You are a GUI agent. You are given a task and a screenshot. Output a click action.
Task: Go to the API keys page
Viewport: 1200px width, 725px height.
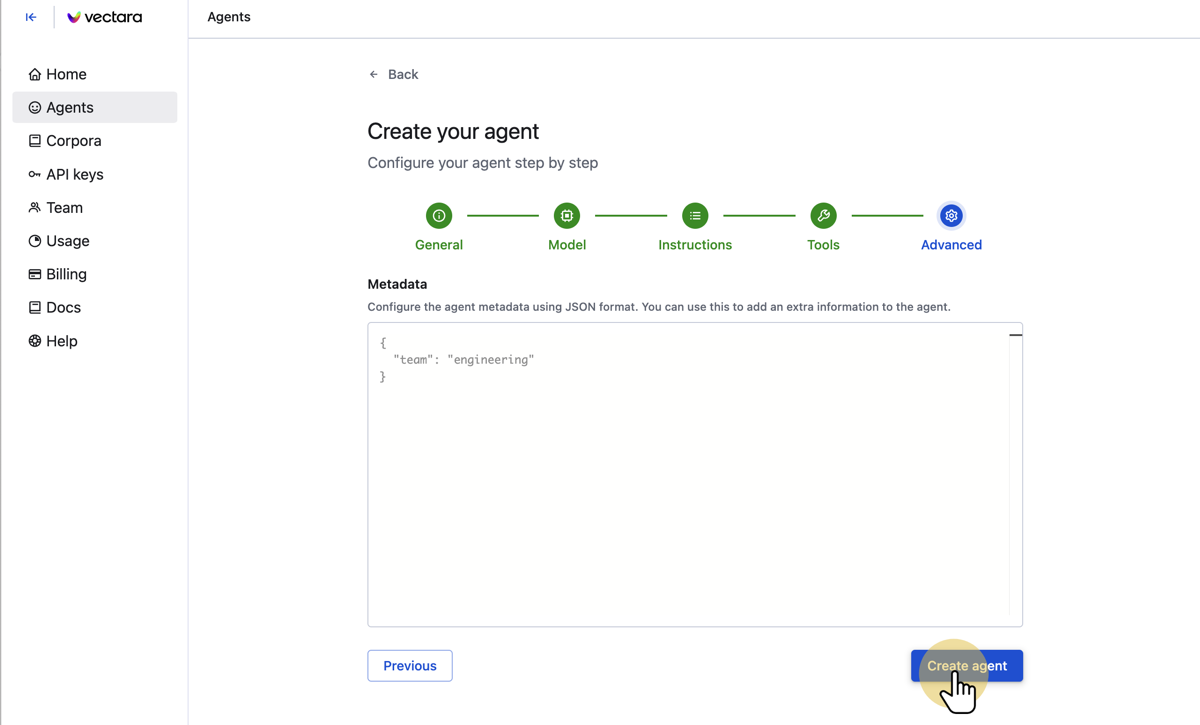point(74,174)
